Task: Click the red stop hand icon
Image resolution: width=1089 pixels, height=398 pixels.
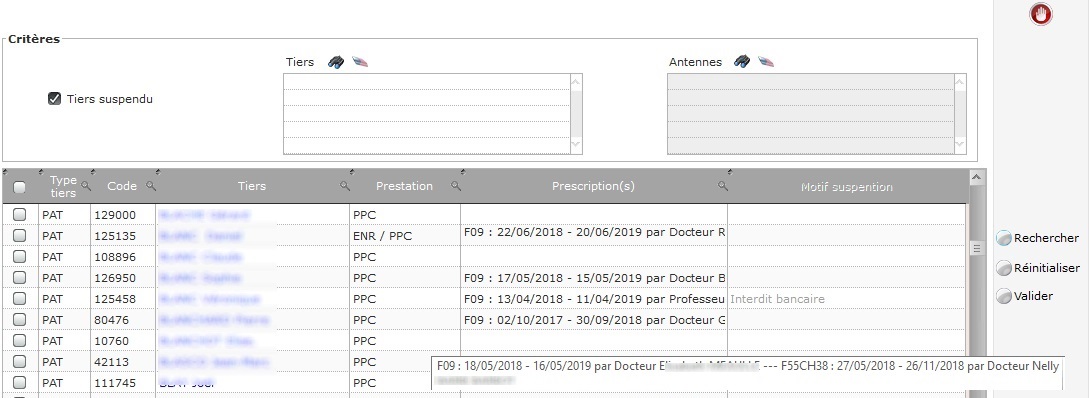Action: pos(1041,14)
